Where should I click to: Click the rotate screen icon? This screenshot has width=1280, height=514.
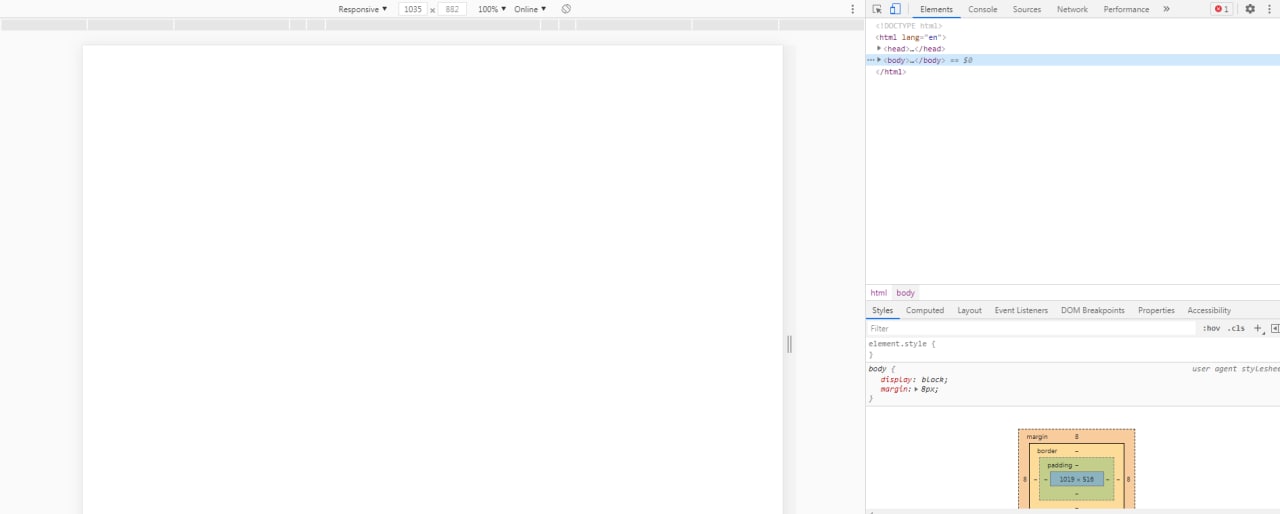point(566,9)
